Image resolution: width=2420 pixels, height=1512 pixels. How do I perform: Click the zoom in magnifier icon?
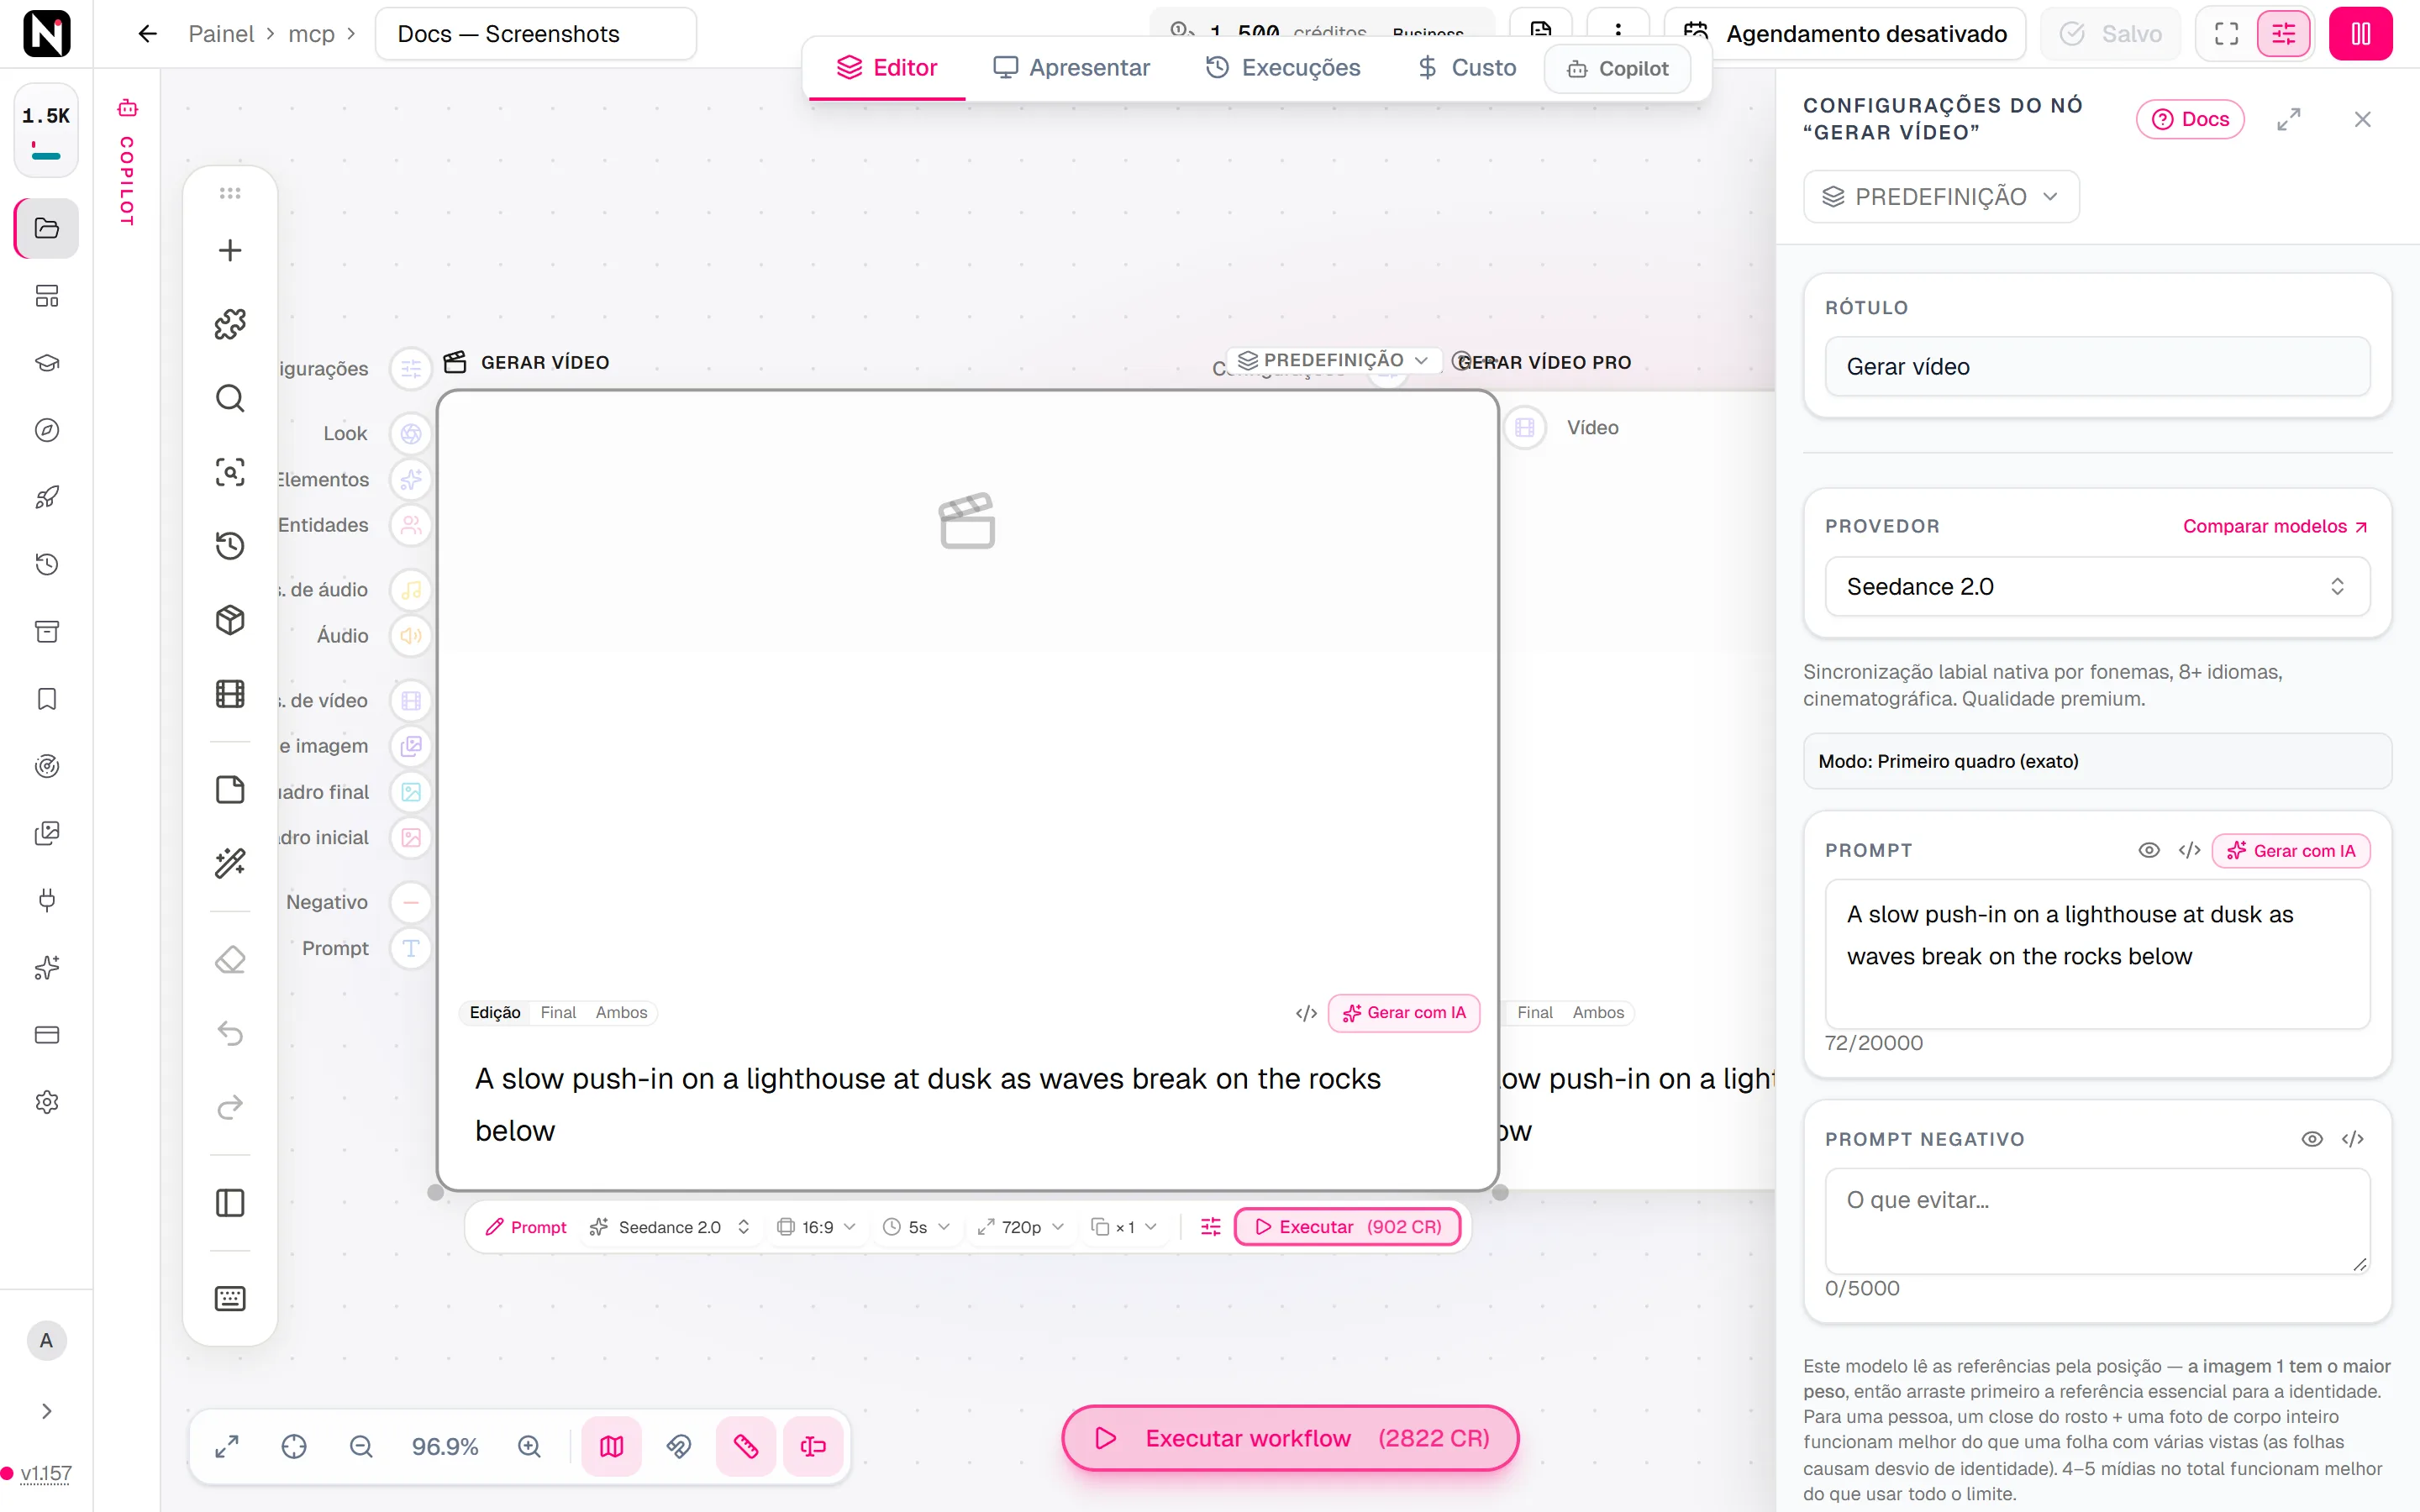[529, 1447]
